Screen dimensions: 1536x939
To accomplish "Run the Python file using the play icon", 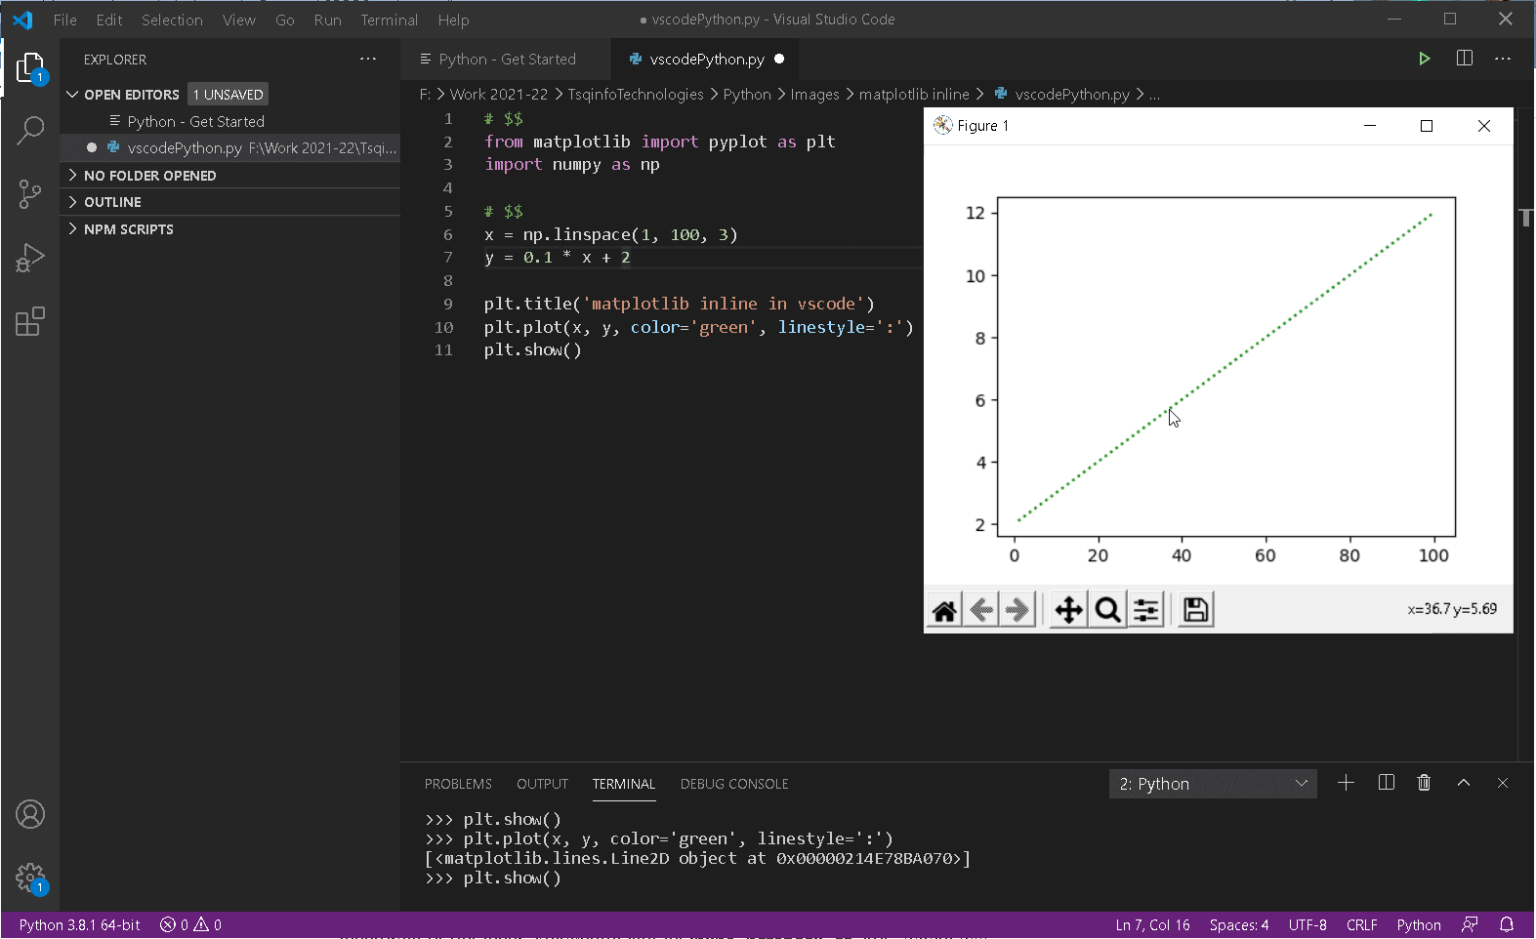I will pyautogui.click(x=1425, y=58).
